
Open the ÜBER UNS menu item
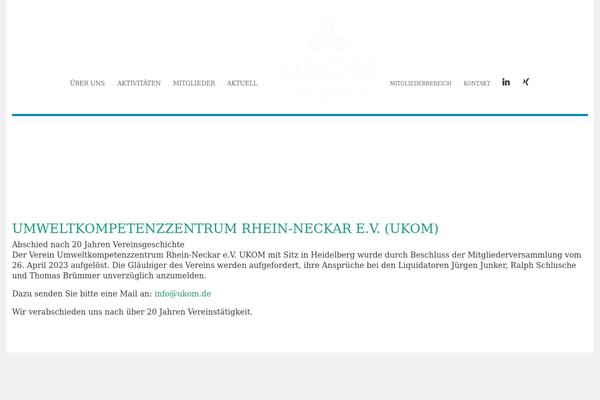click(87, 83)
